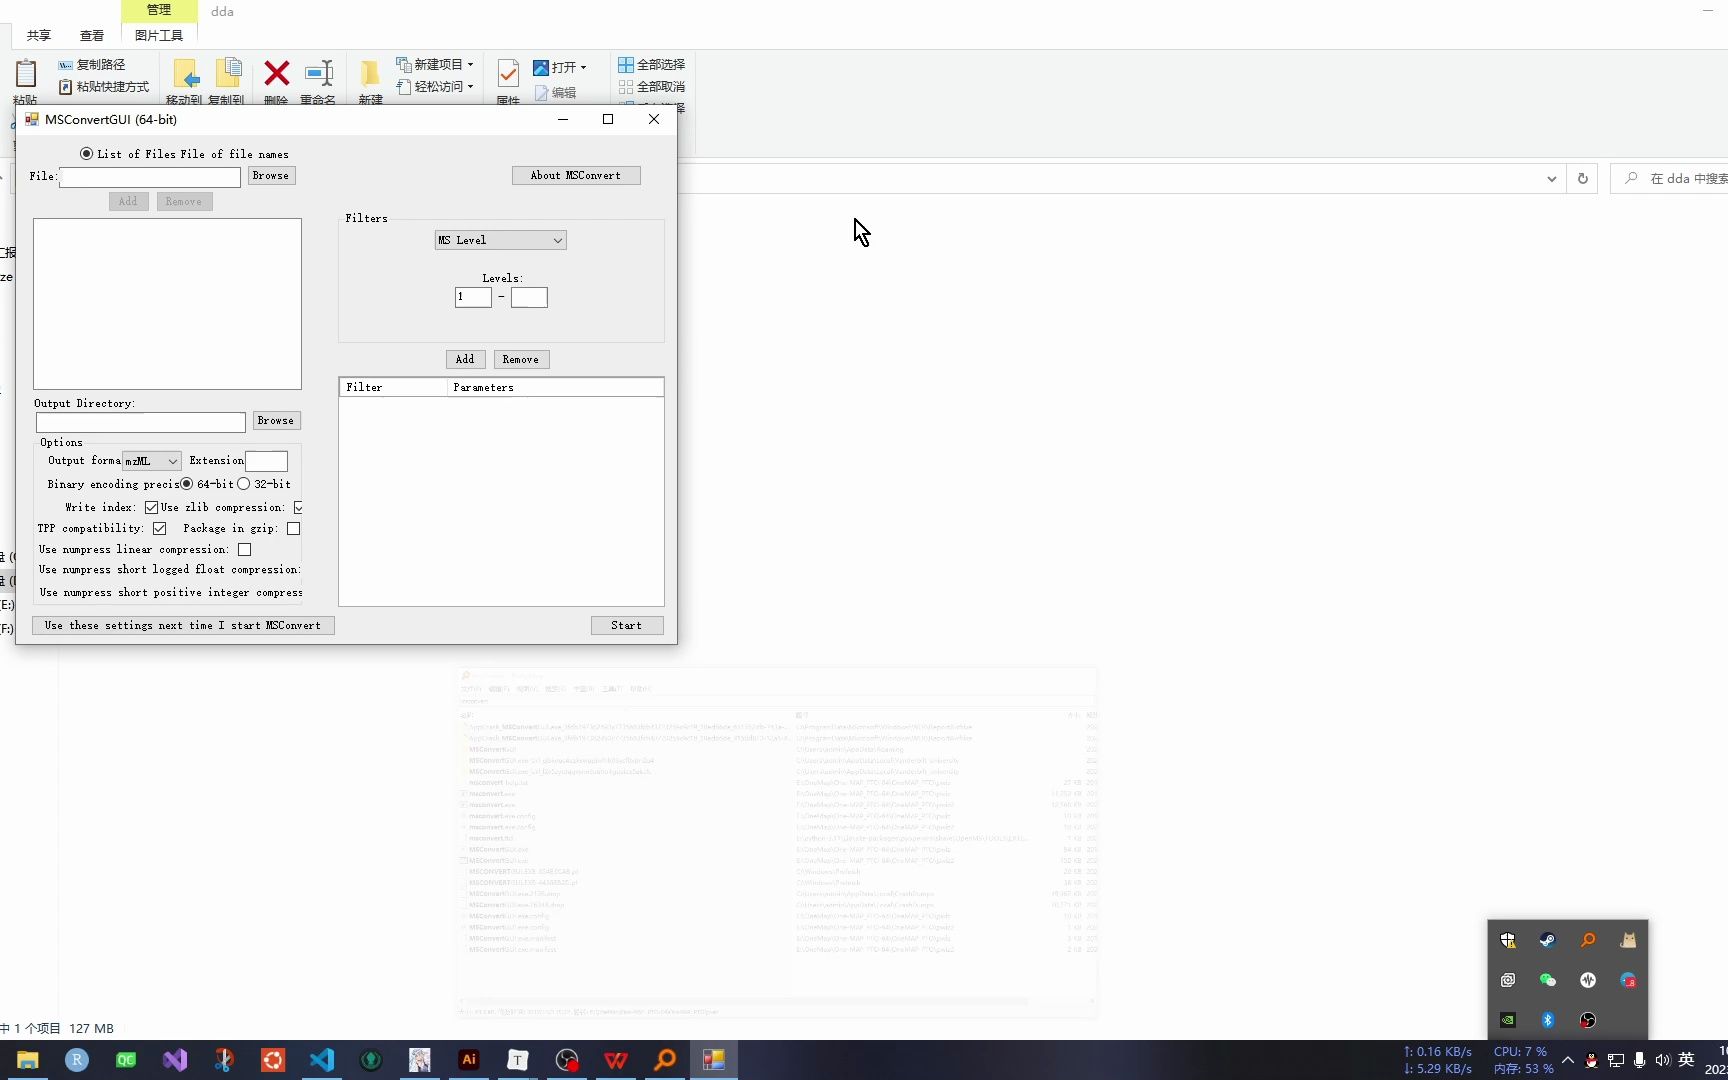1728x1080 pixels.
Task: Click Browse next to the File field
Action: click(271, 175)
